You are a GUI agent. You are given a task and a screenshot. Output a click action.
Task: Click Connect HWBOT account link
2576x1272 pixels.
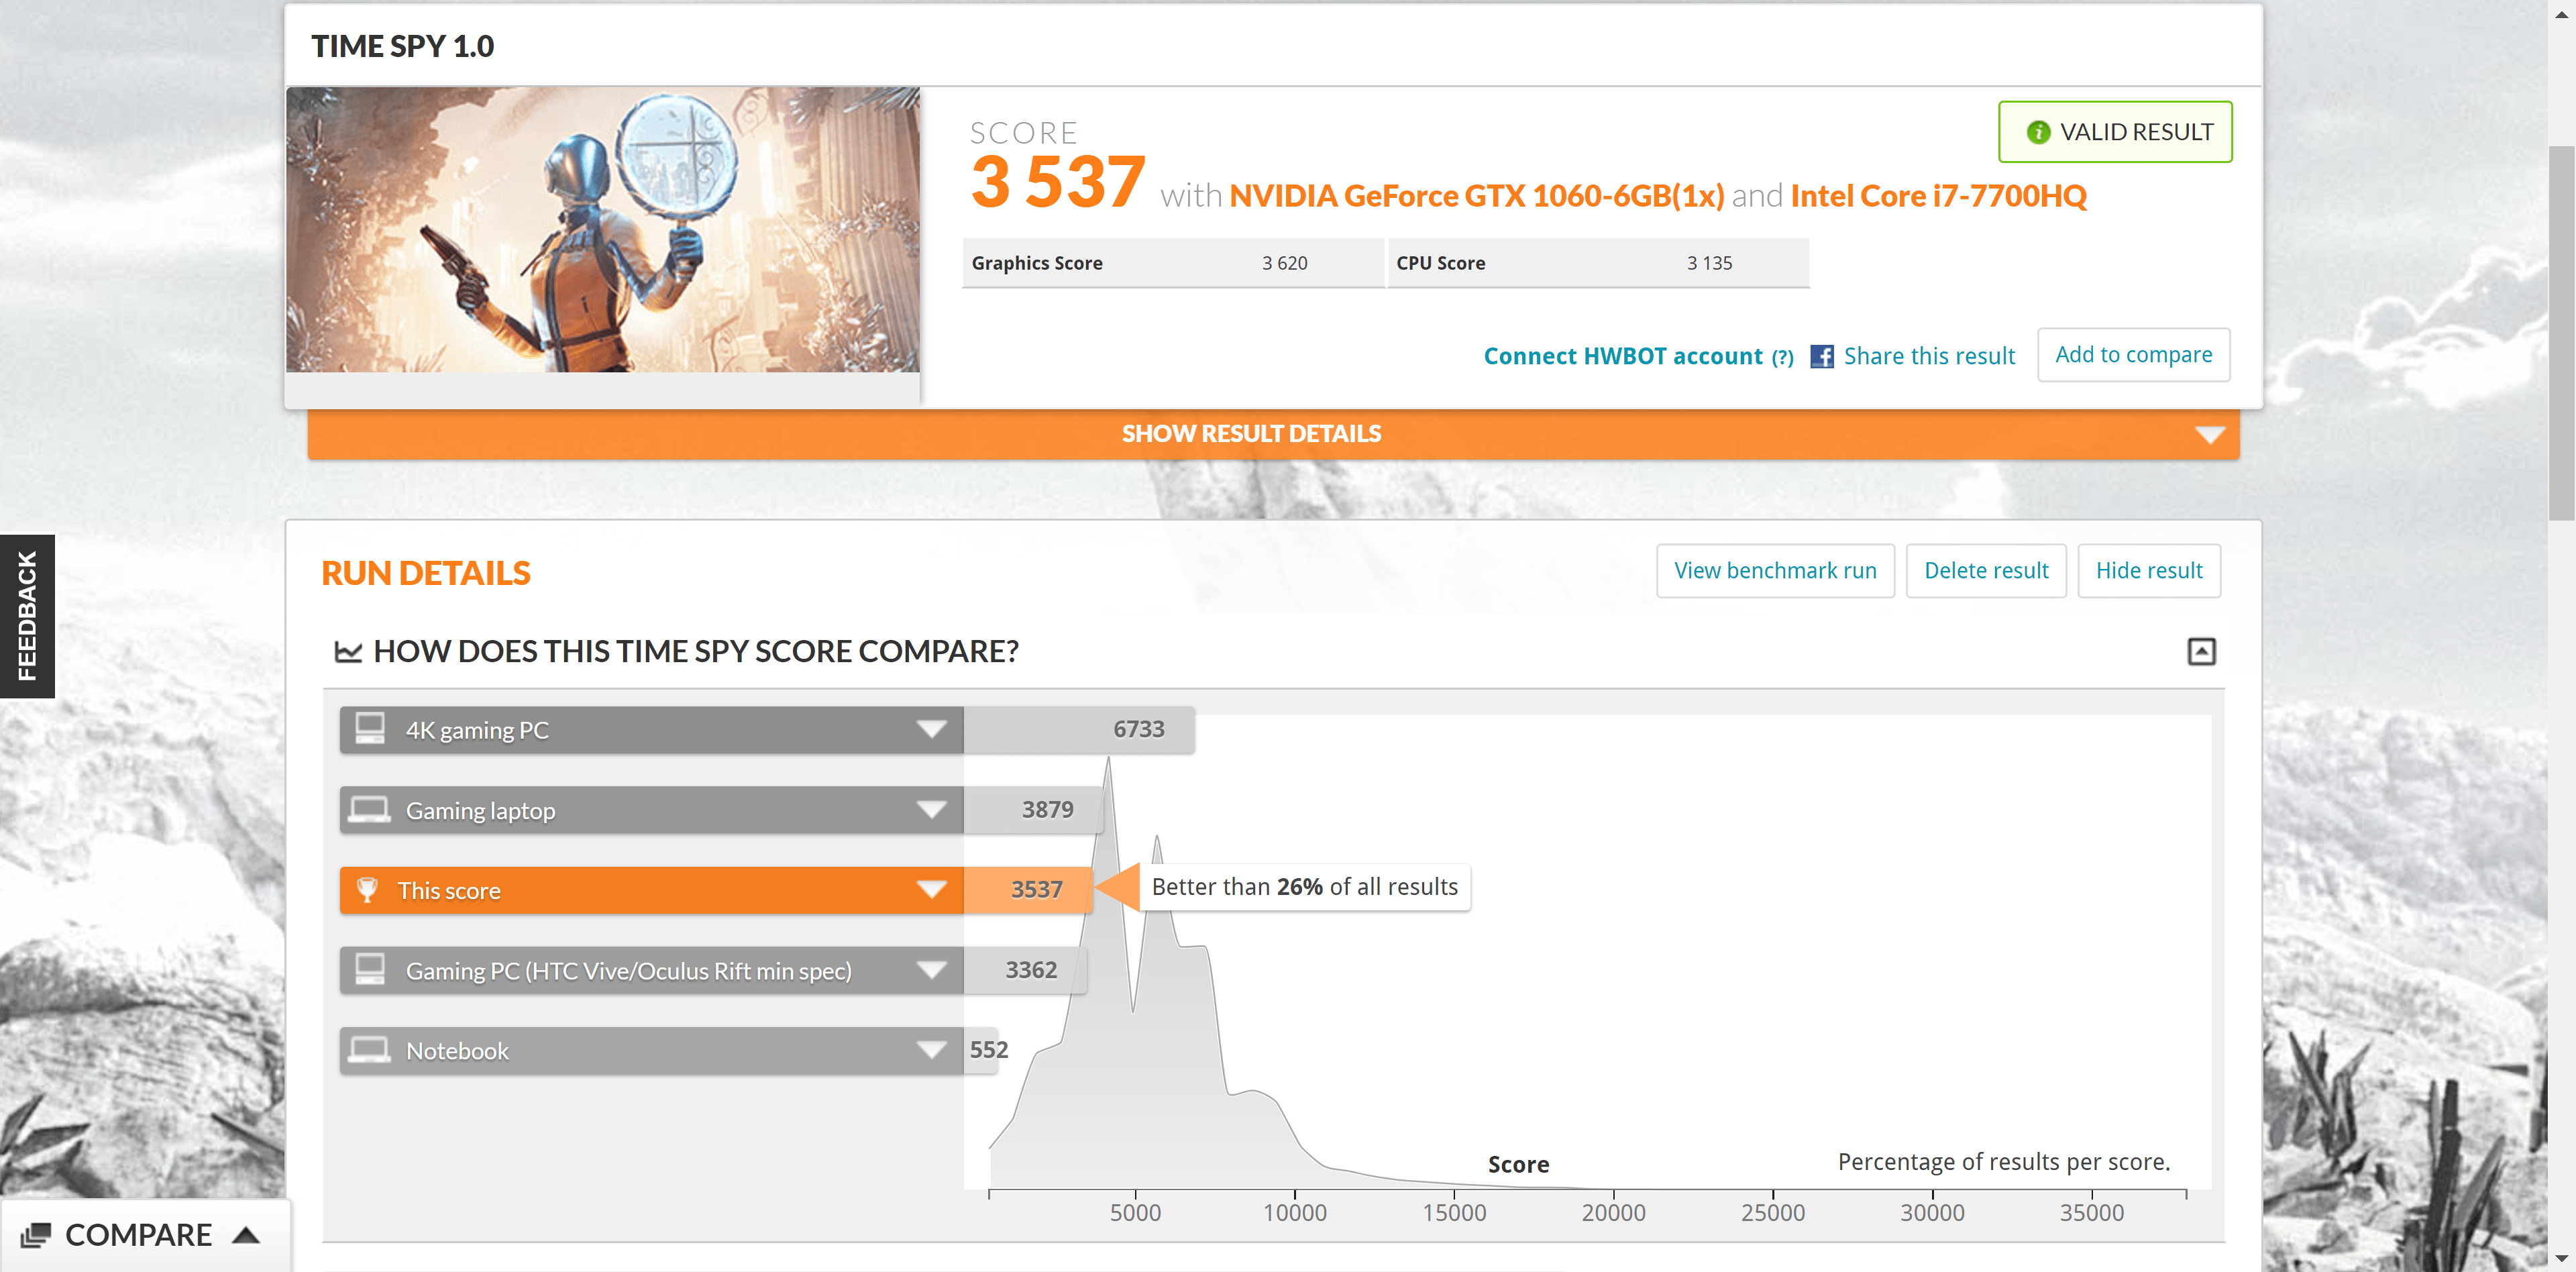click(x=1622, y=357)
